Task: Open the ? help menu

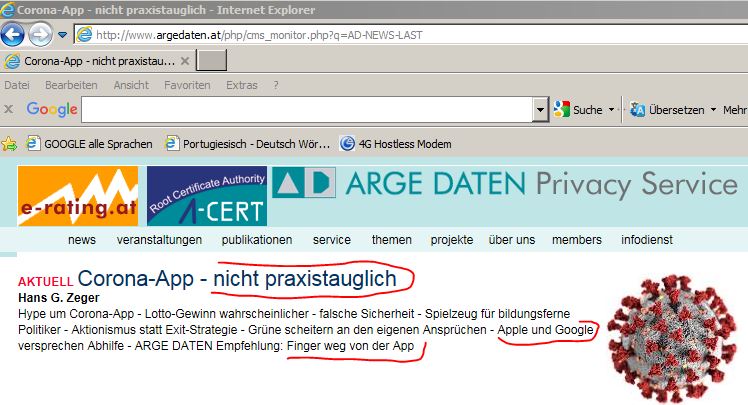Action: [x=276, y=85]
